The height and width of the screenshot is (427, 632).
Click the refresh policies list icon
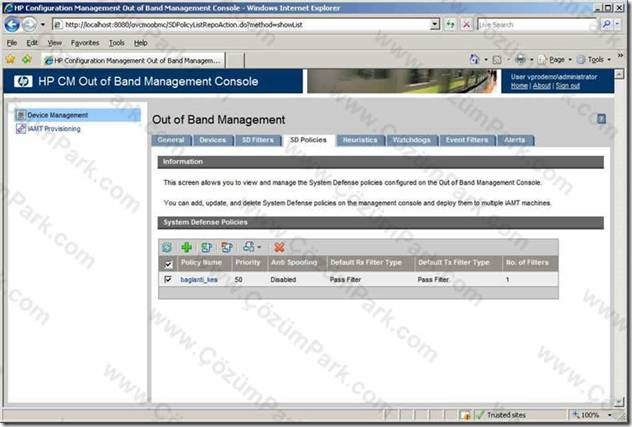point(167,247)
